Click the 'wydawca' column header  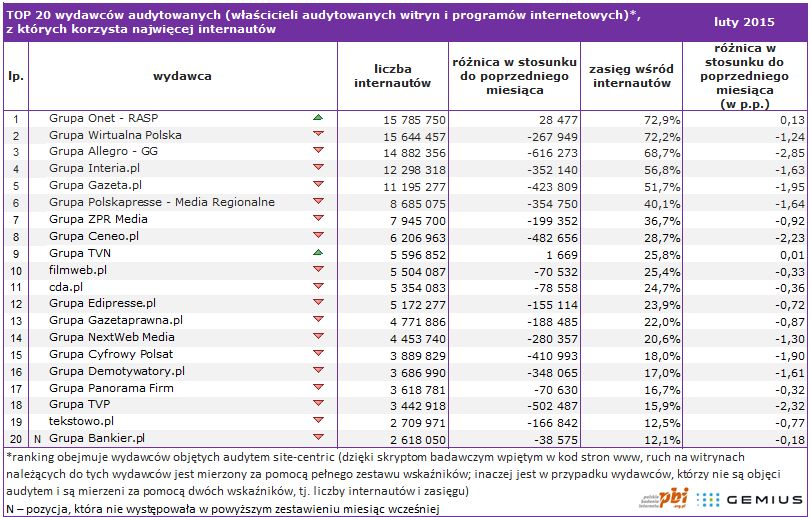point(182,76)
